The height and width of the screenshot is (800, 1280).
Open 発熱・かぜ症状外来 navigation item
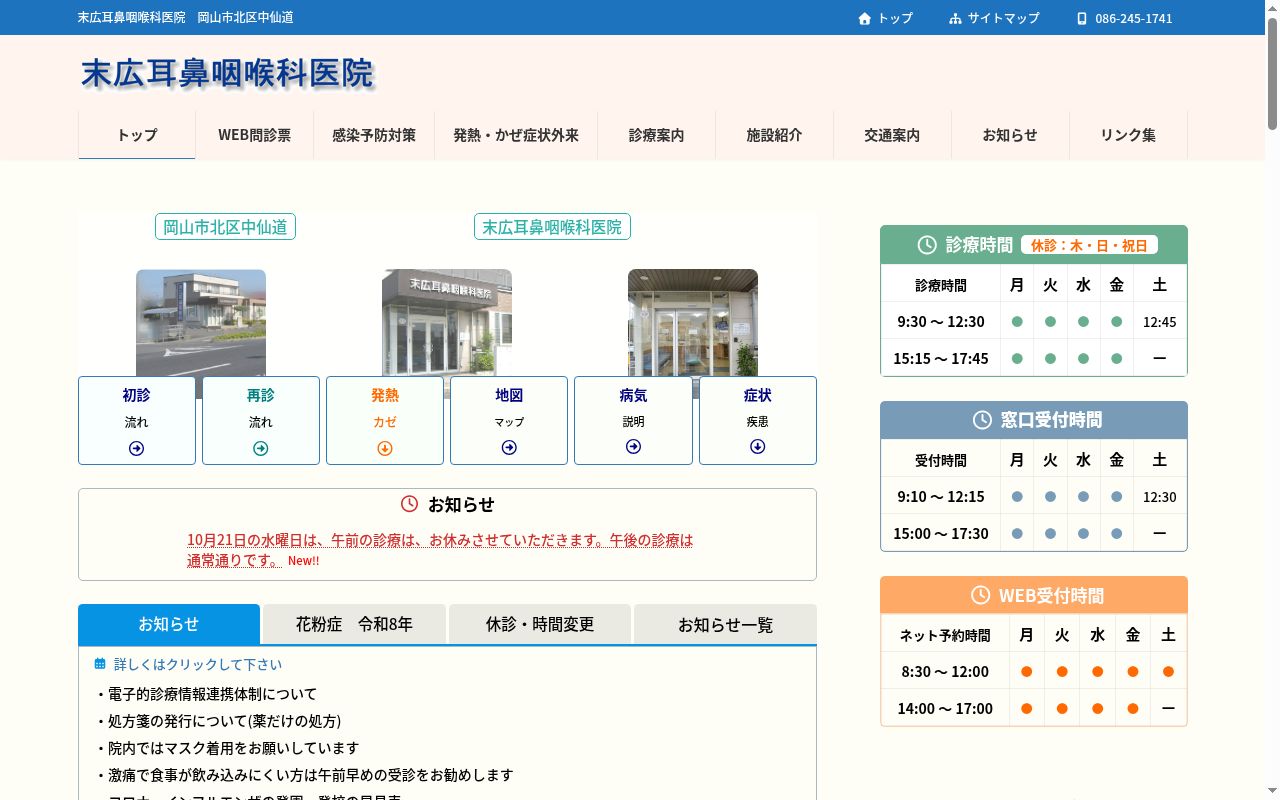click(x=516, y=135)
